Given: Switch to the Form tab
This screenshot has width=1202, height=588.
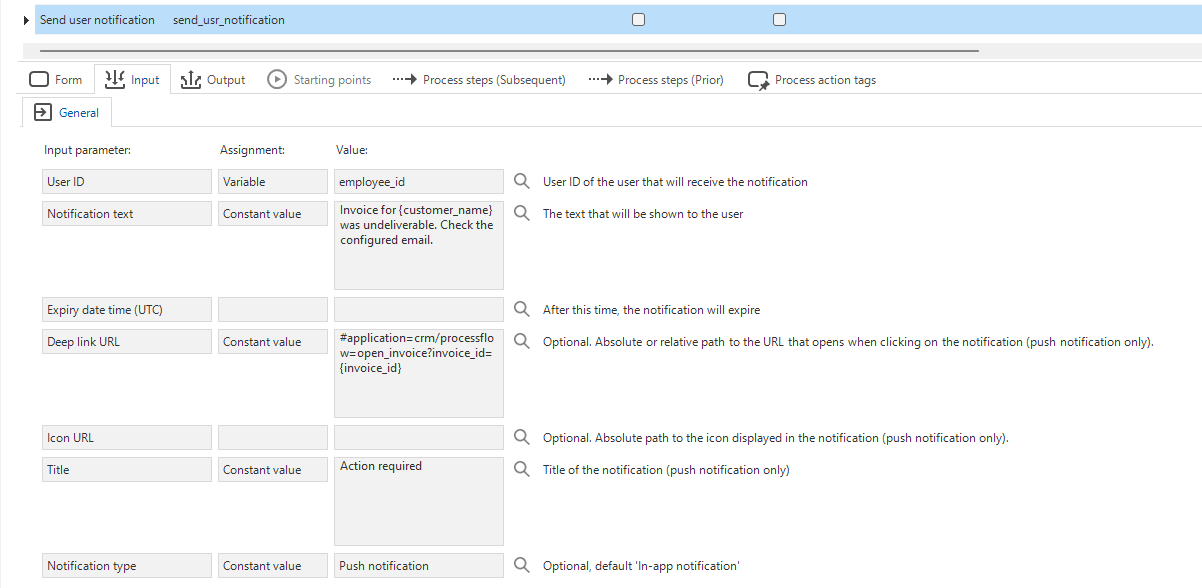Looking at the screenshot, I should (x=56, y=80).
